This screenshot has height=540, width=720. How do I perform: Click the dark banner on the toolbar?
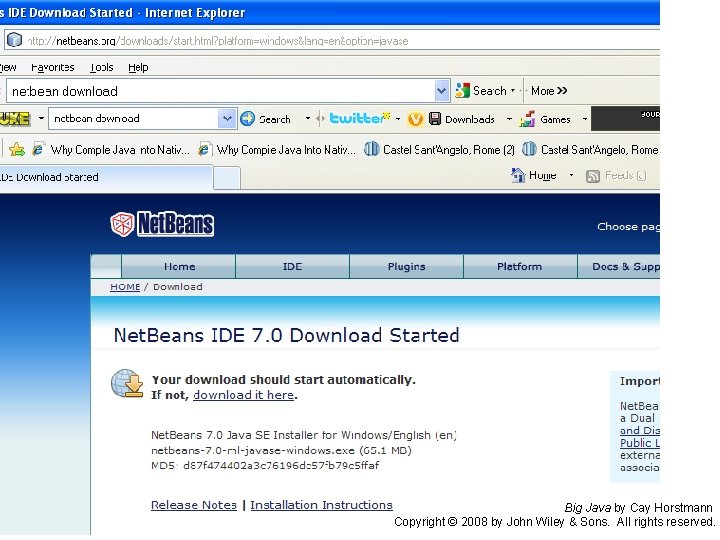[625, 119]
